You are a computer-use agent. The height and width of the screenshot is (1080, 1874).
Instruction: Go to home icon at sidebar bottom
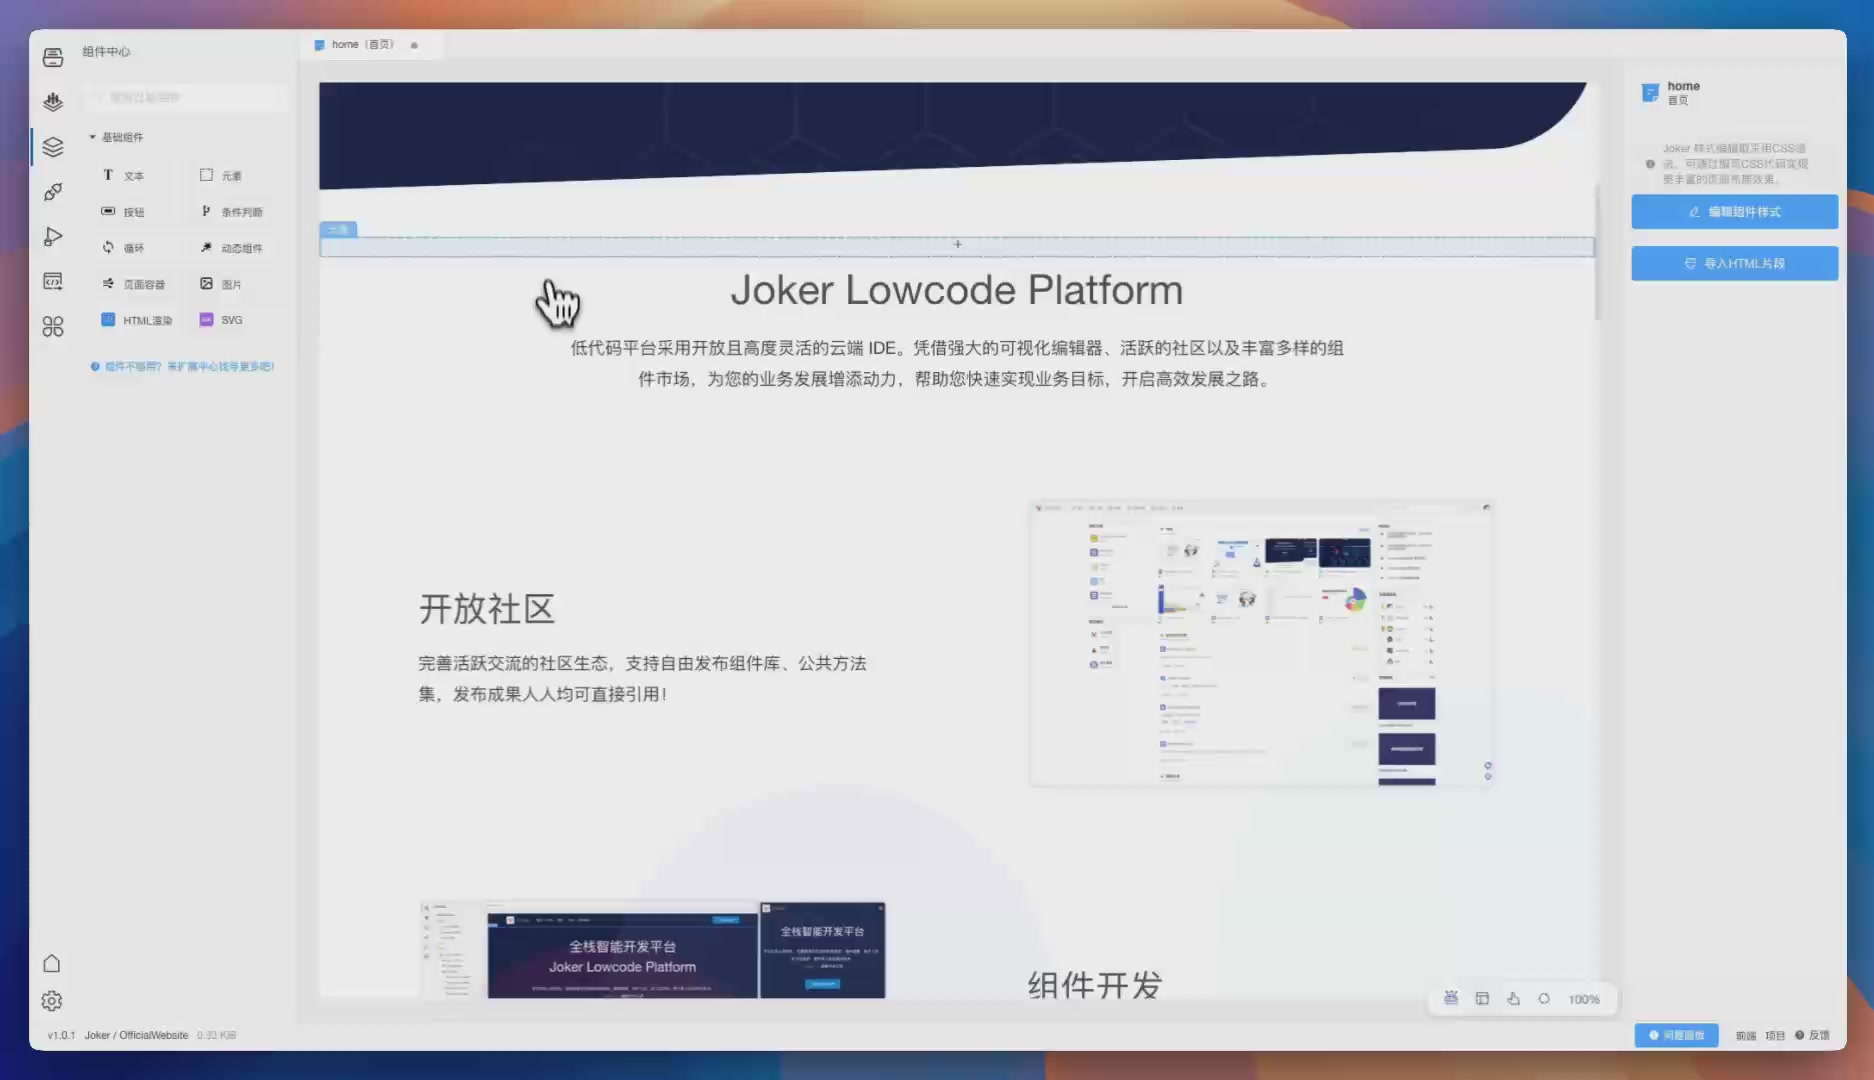(x=52, y=963)
